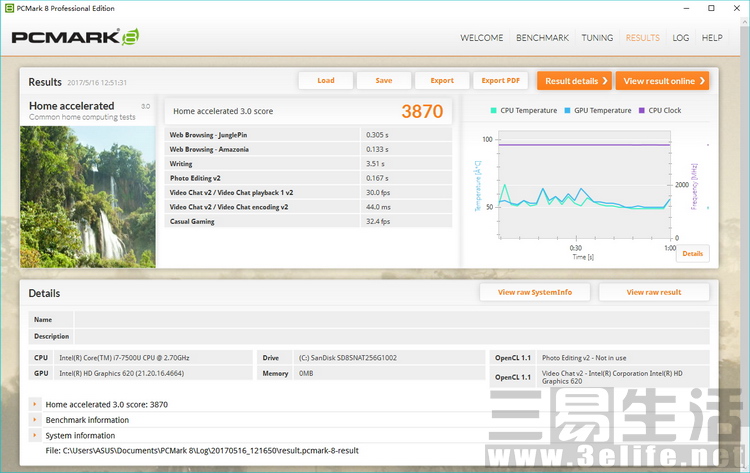
Task: Switch to the Benchmark tab
Action: [x=542, y=38]
